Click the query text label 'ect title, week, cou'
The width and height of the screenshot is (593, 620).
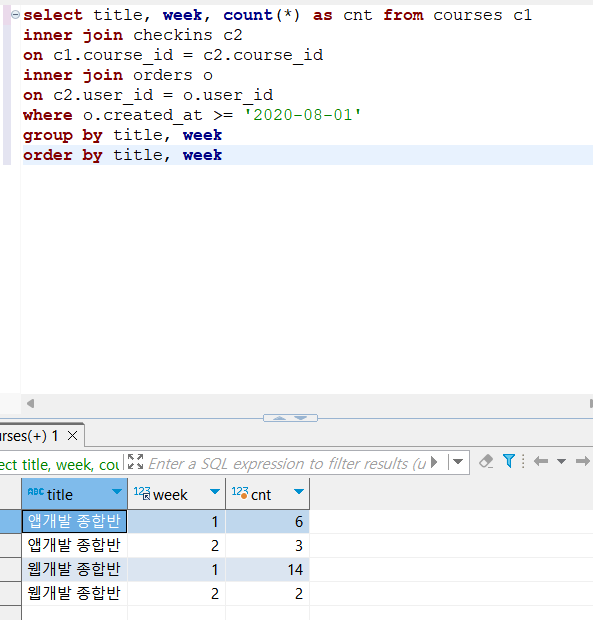[x=59, y=465]
